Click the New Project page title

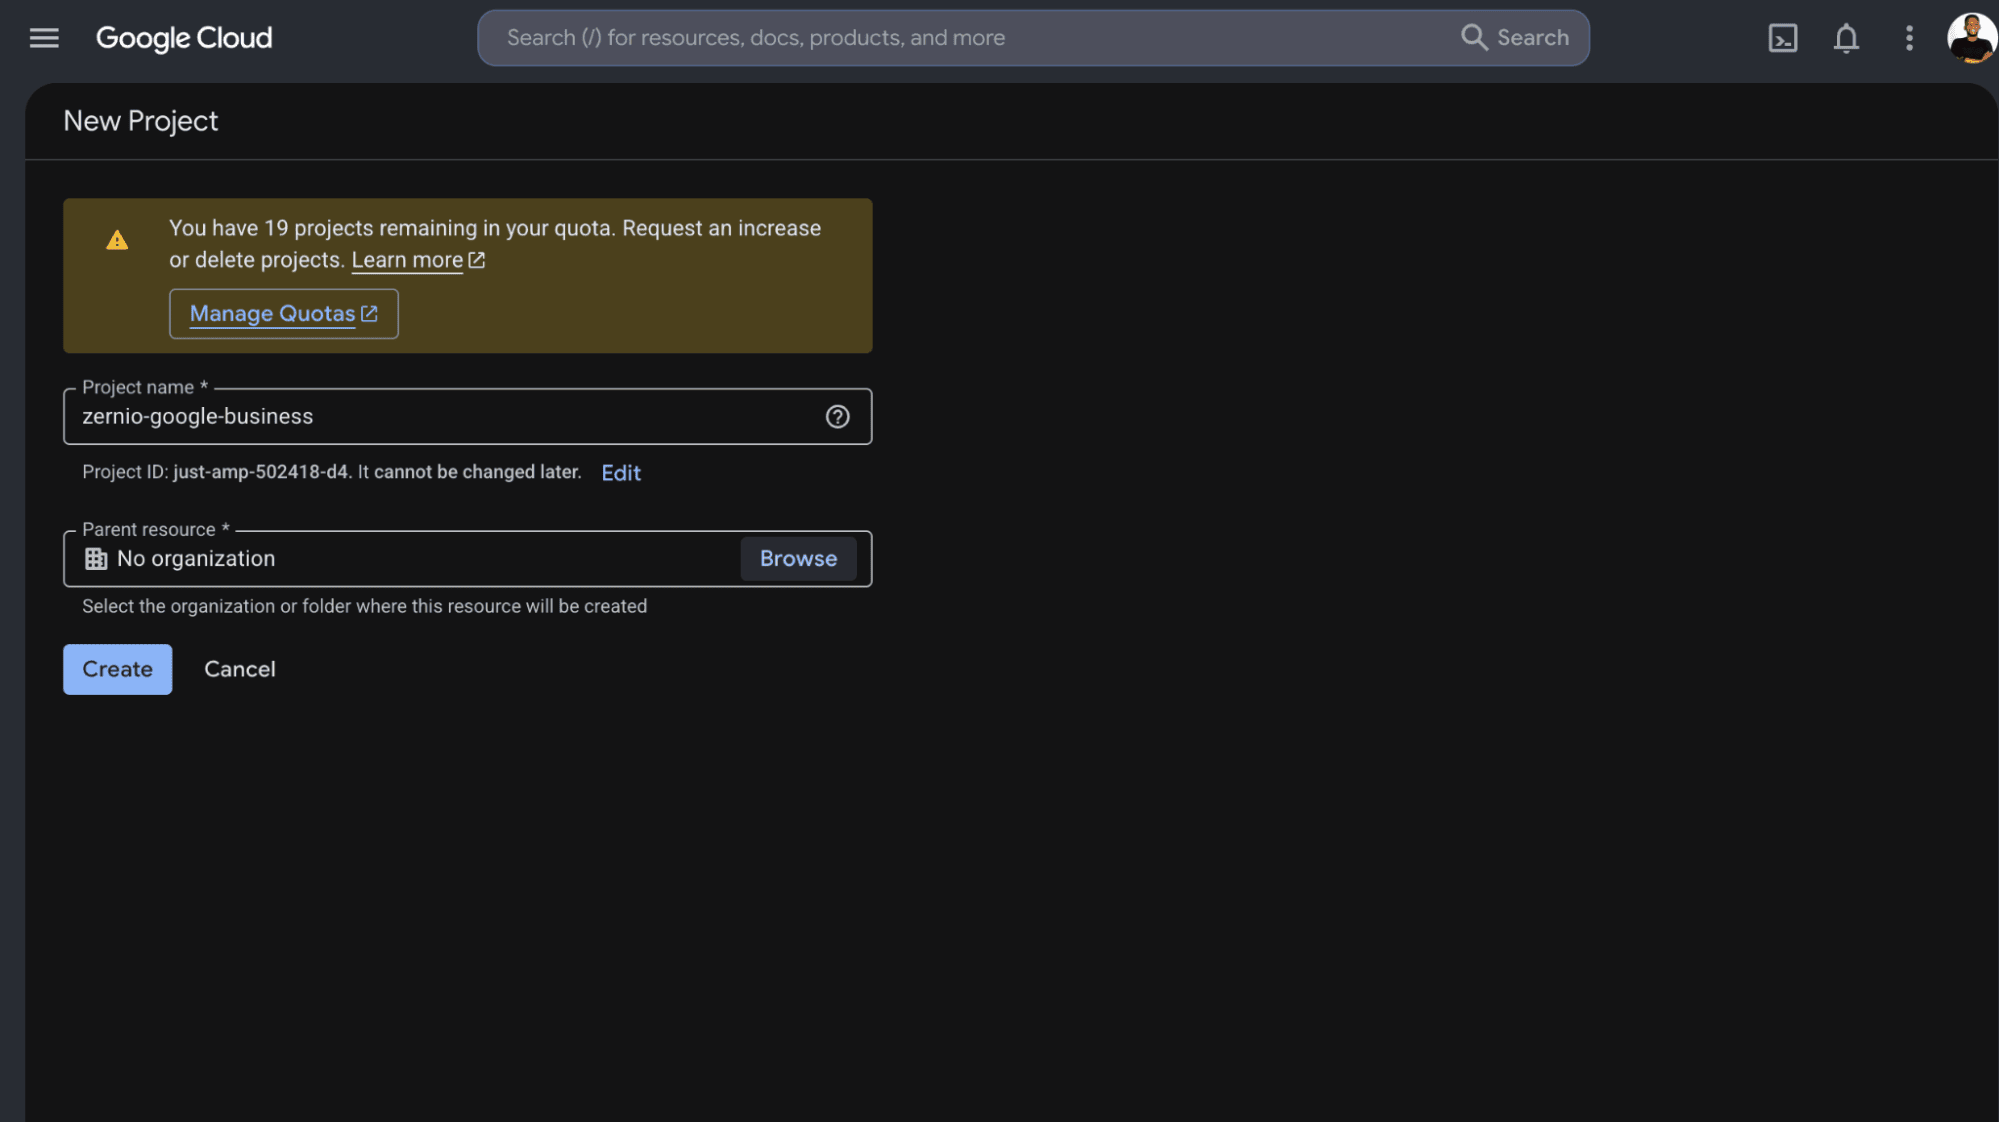[141, 121]
